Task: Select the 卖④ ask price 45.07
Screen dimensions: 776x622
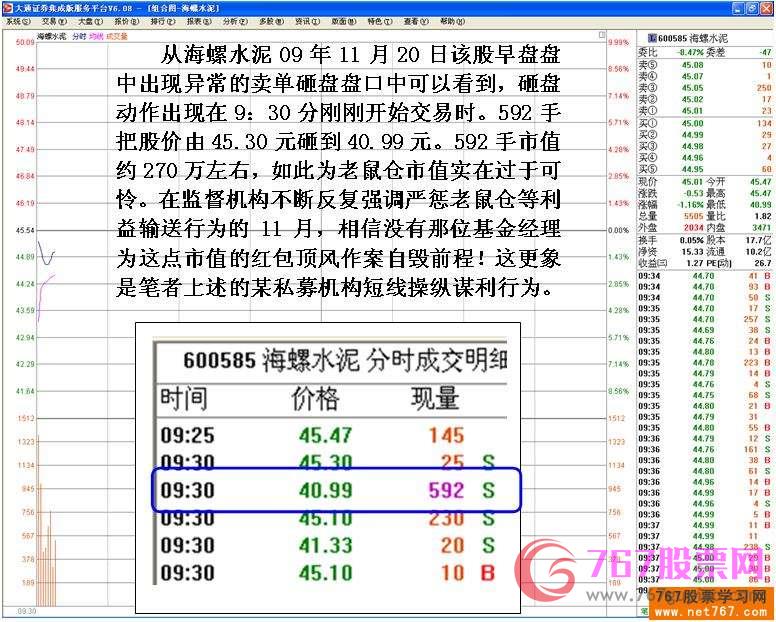Action: 692,76
